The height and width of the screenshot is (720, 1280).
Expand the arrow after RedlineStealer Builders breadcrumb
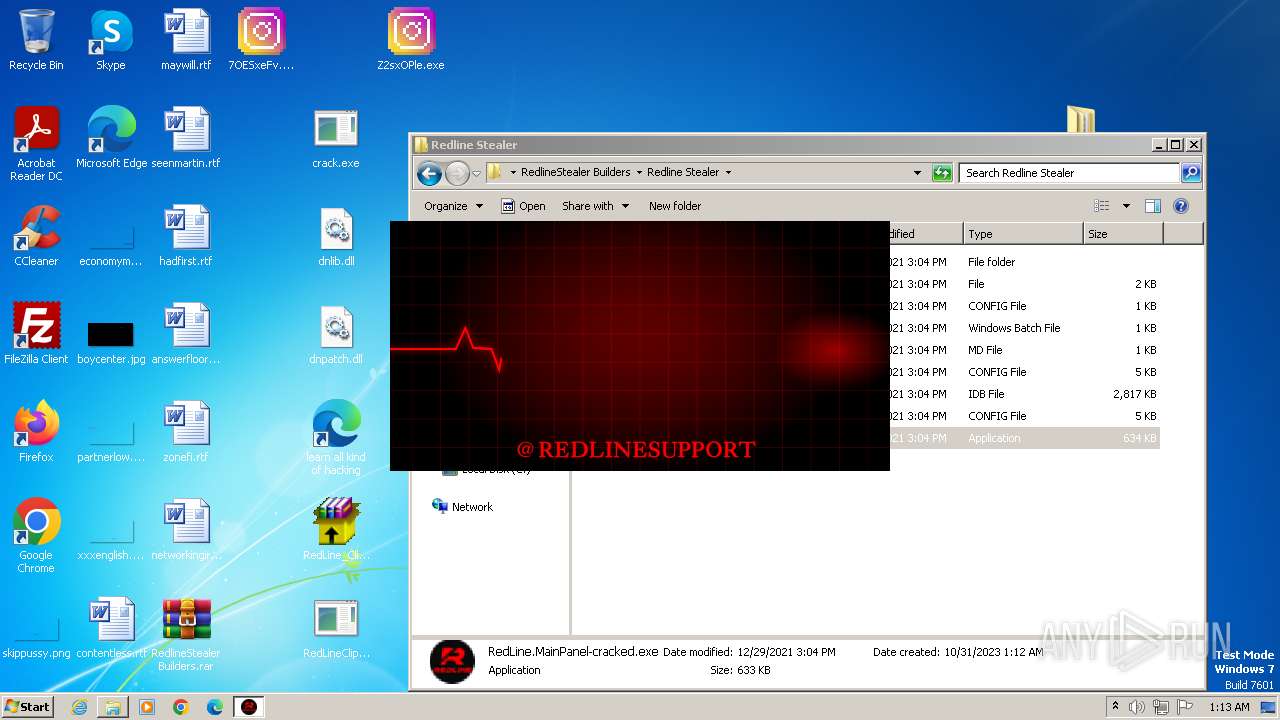point(639,172)
